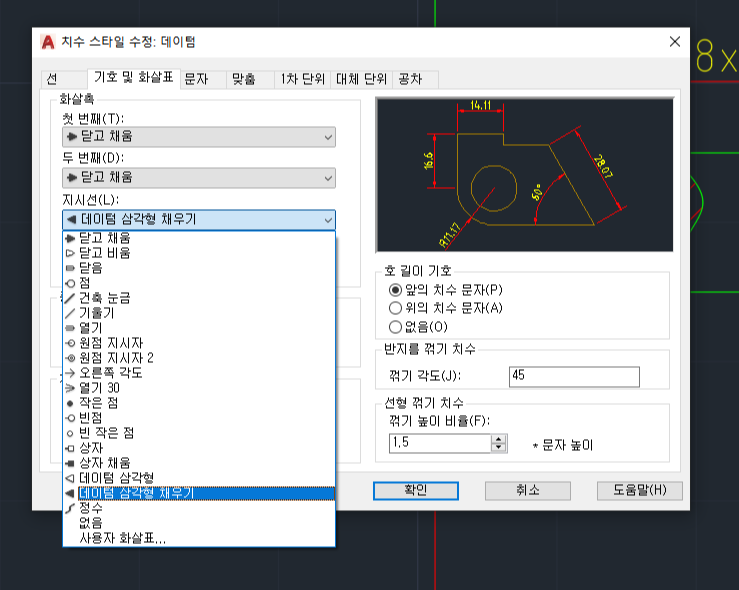739x590 pixels.
Task: Increase 꺾기 높이 비율 with up spinner
Action: pos(499,439)
